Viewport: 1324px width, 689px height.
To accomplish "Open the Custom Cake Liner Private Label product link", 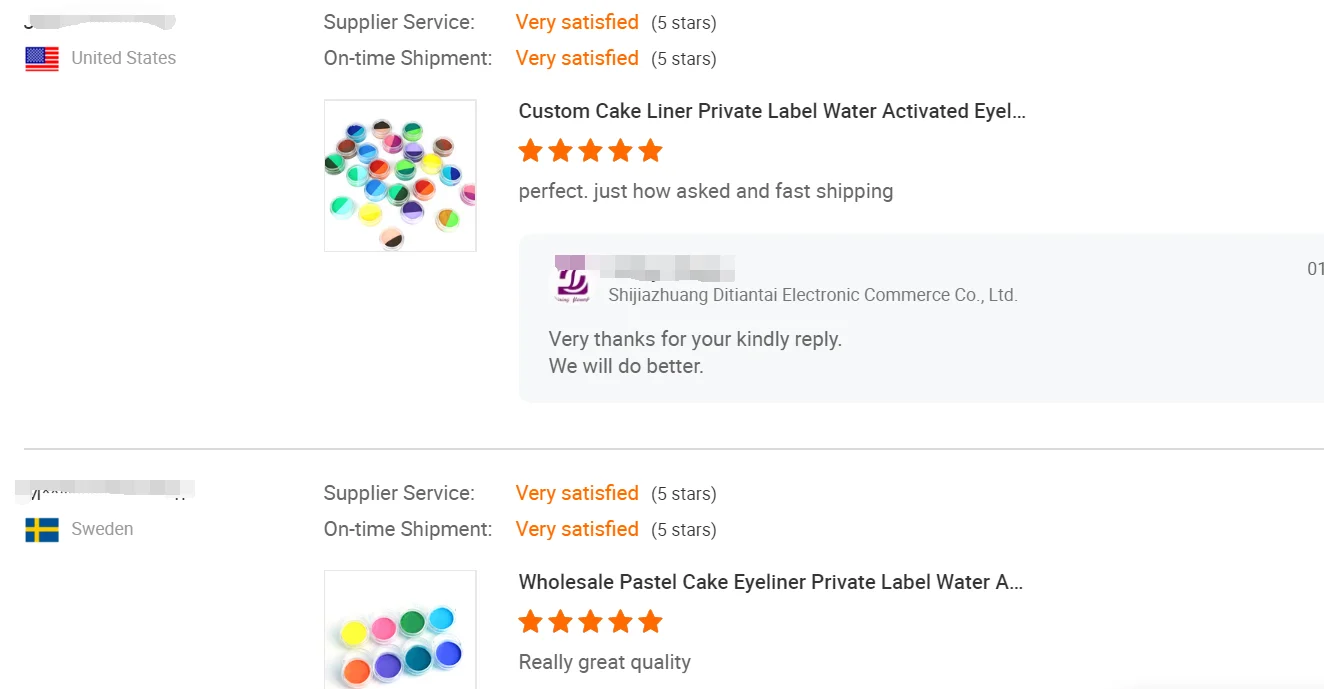I will [772, 111].
